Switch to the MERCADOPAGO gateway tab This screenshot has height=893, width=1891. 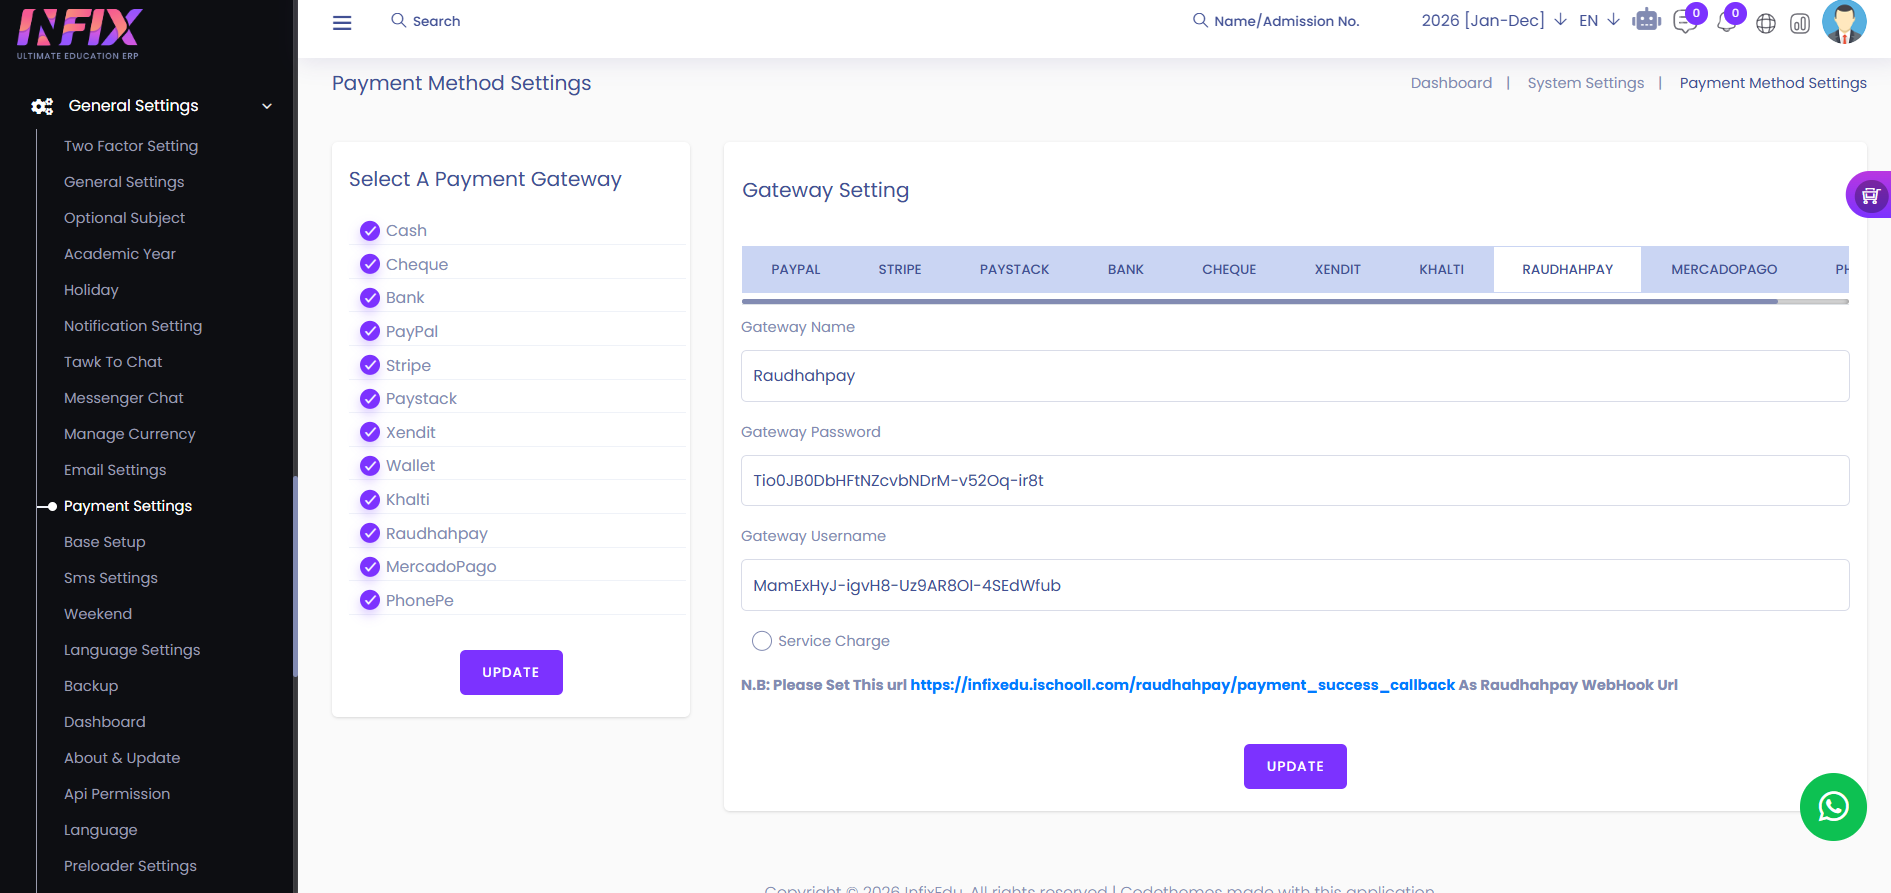click(x=1724, y=270)
